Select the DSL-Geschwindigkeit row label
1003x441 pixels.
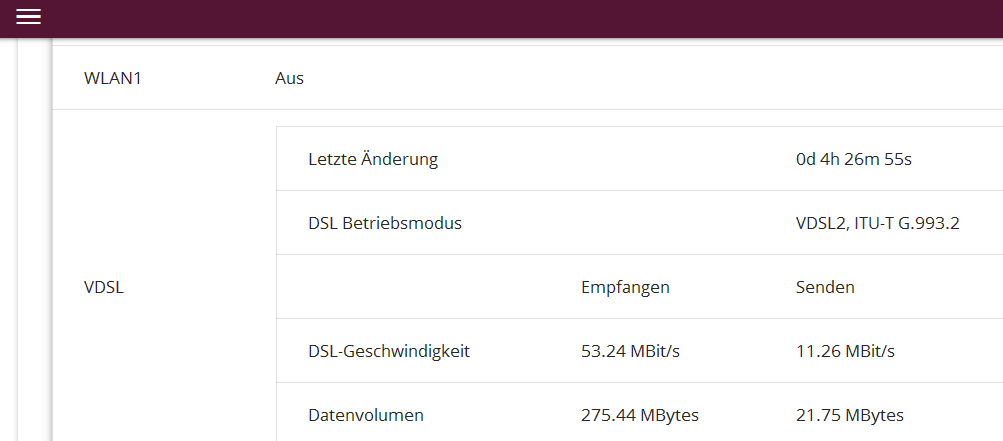coord(389,351)
